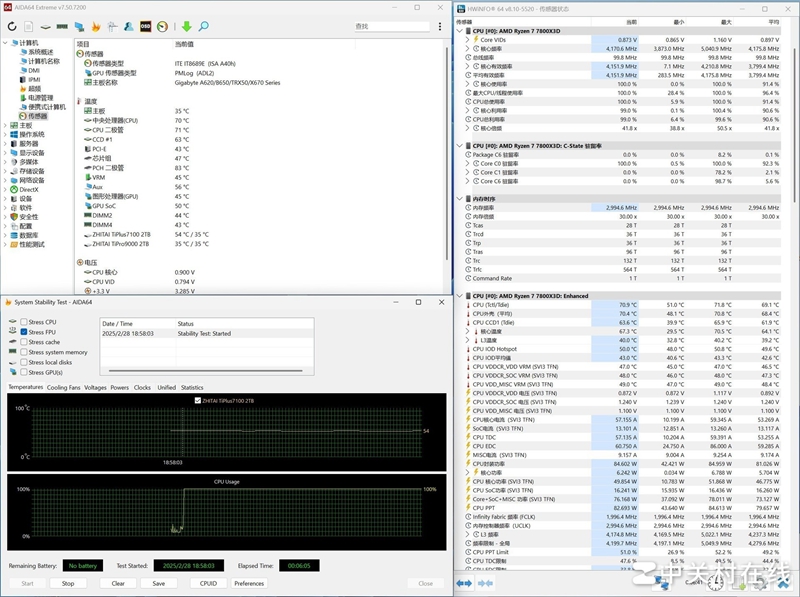The width and height of the screenshot is (800, 597).
Task: Launch stability test via flame toolbar icon
Action: coord(95,26)
